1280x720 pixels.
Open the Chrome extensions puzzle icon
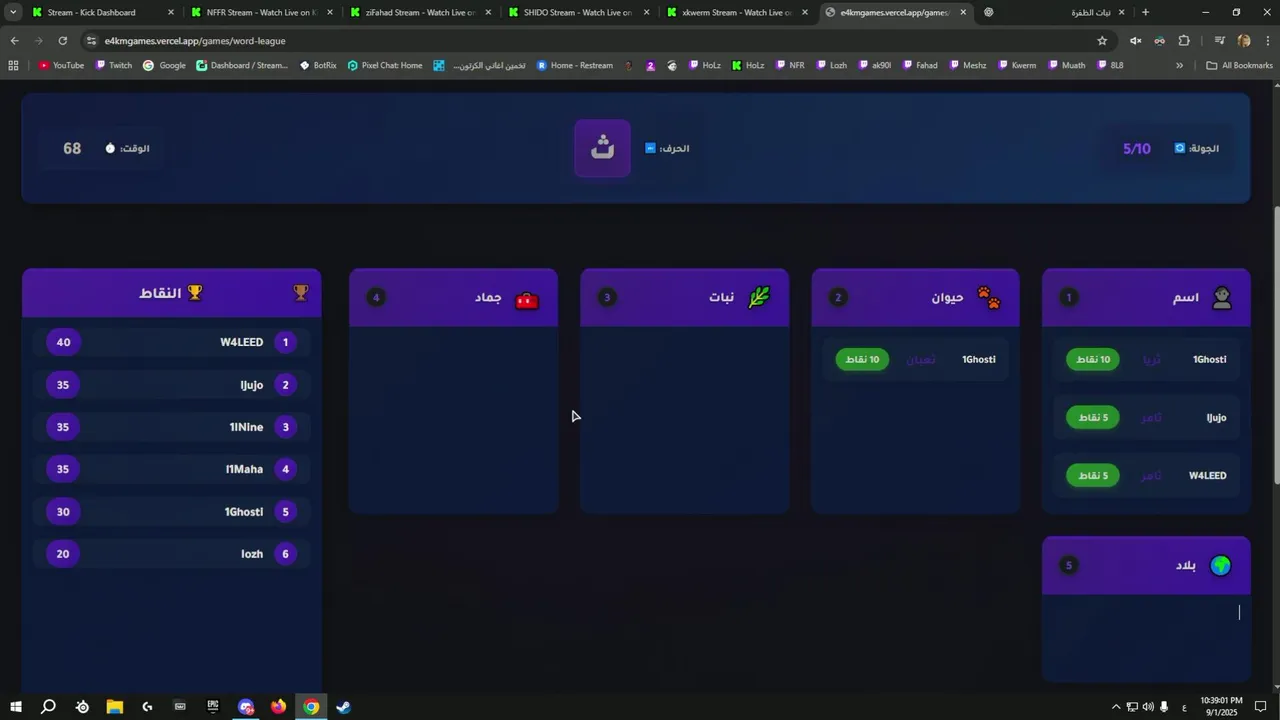point(1184,41)
